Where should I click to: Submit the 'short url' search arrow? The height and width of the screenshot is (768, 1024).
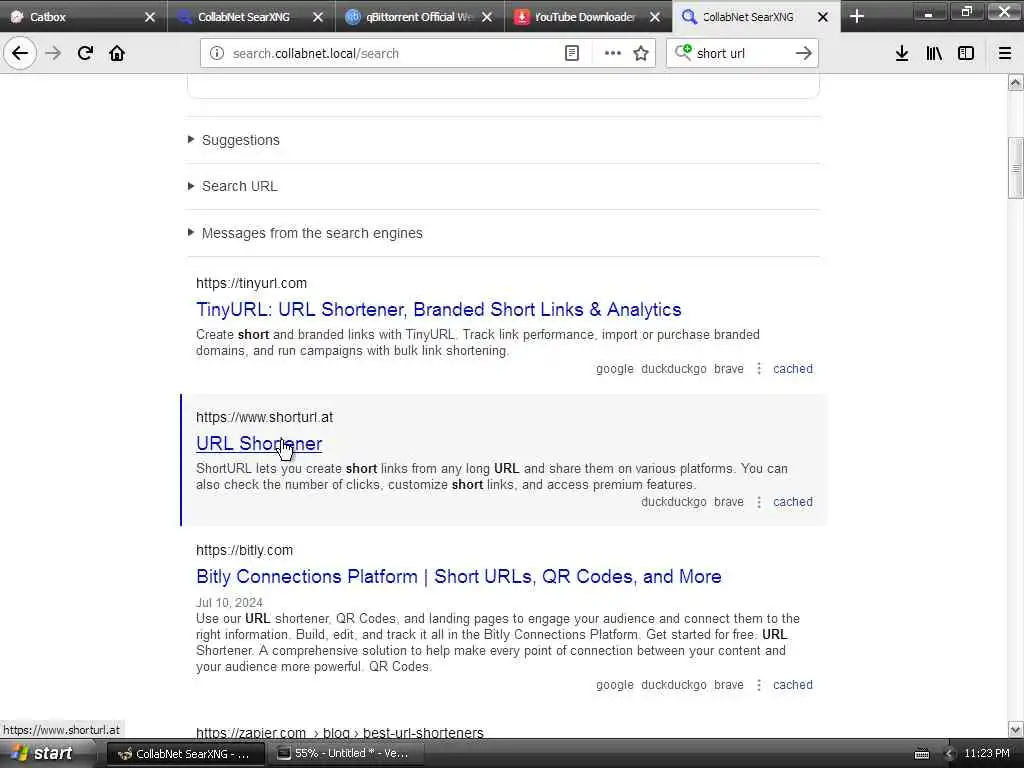(803, 54)
